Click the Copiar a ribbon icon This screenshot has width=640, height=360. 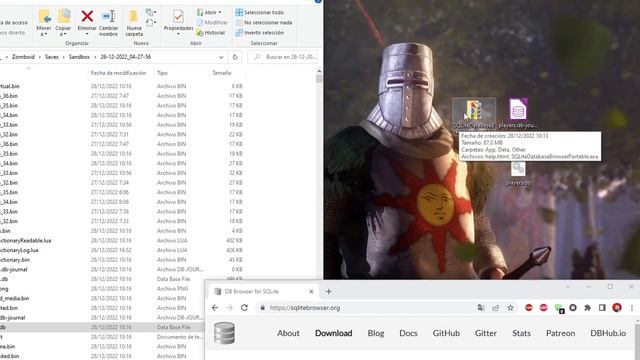(x=64, y=16)
